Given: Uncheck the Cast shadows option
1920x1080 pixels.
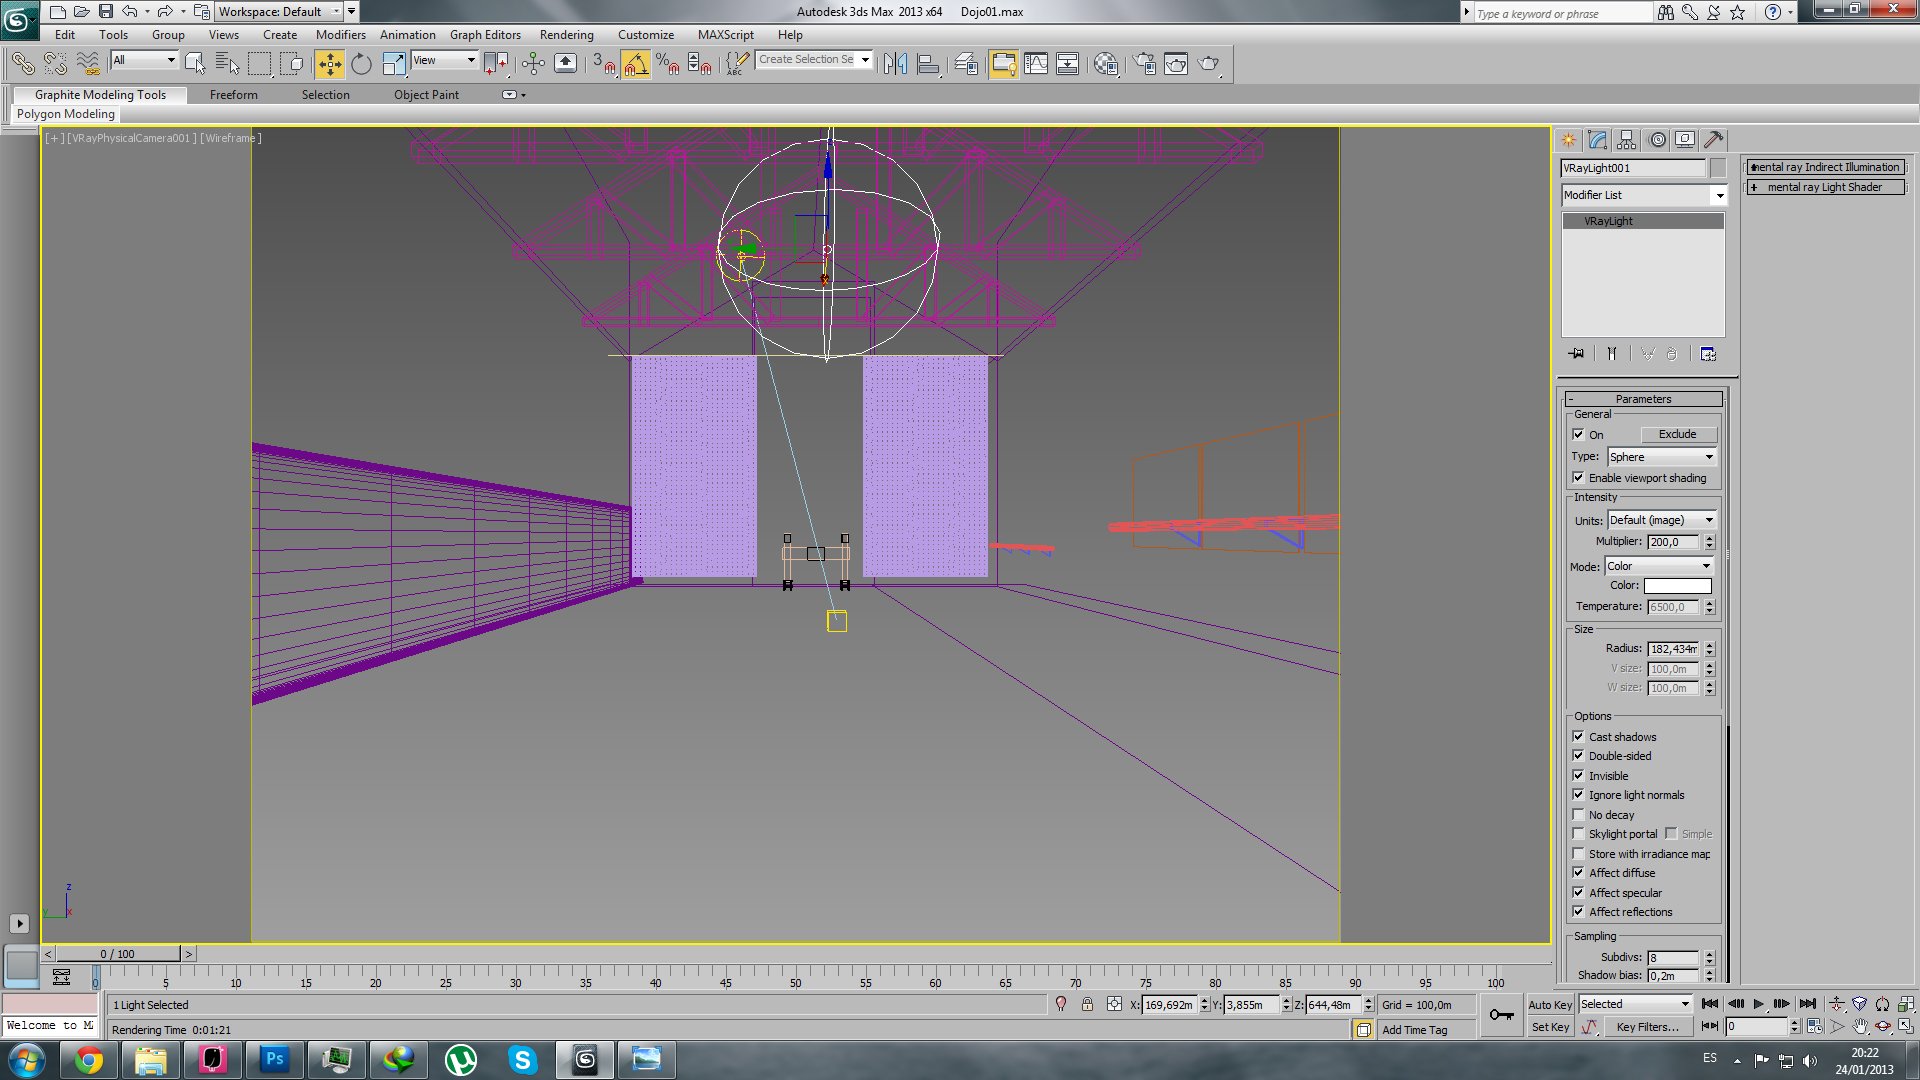Looking at the screenshot, I should 1578,737.
